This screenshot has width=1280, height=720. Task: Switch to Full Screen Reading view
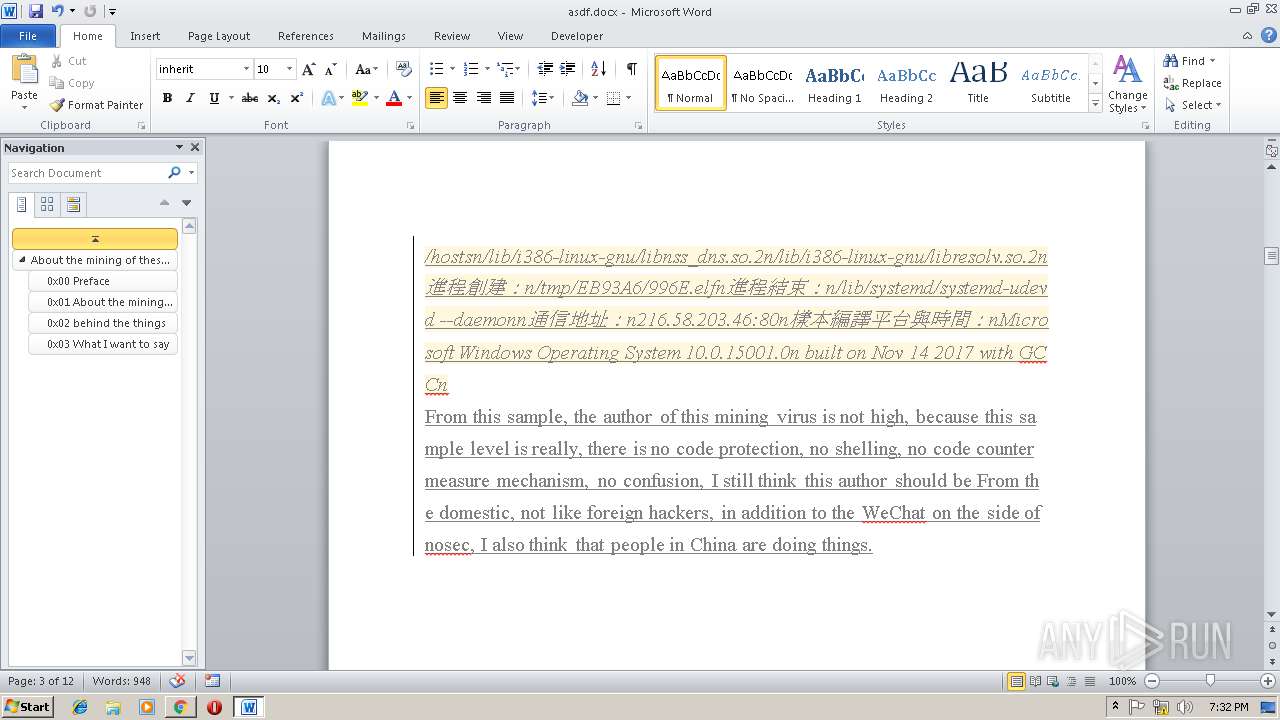[1035, 681]
